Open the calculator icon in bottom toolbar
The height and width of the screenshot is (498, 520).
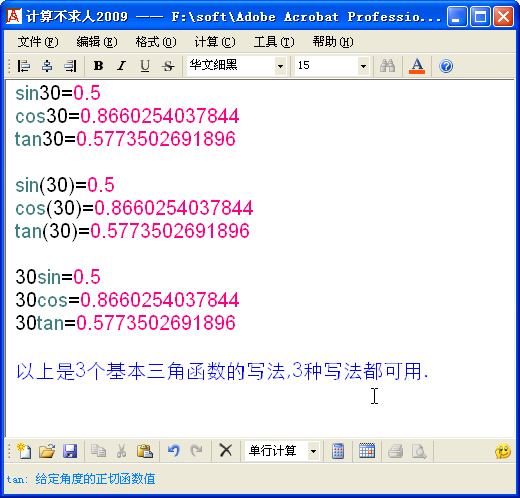[338, 451]
